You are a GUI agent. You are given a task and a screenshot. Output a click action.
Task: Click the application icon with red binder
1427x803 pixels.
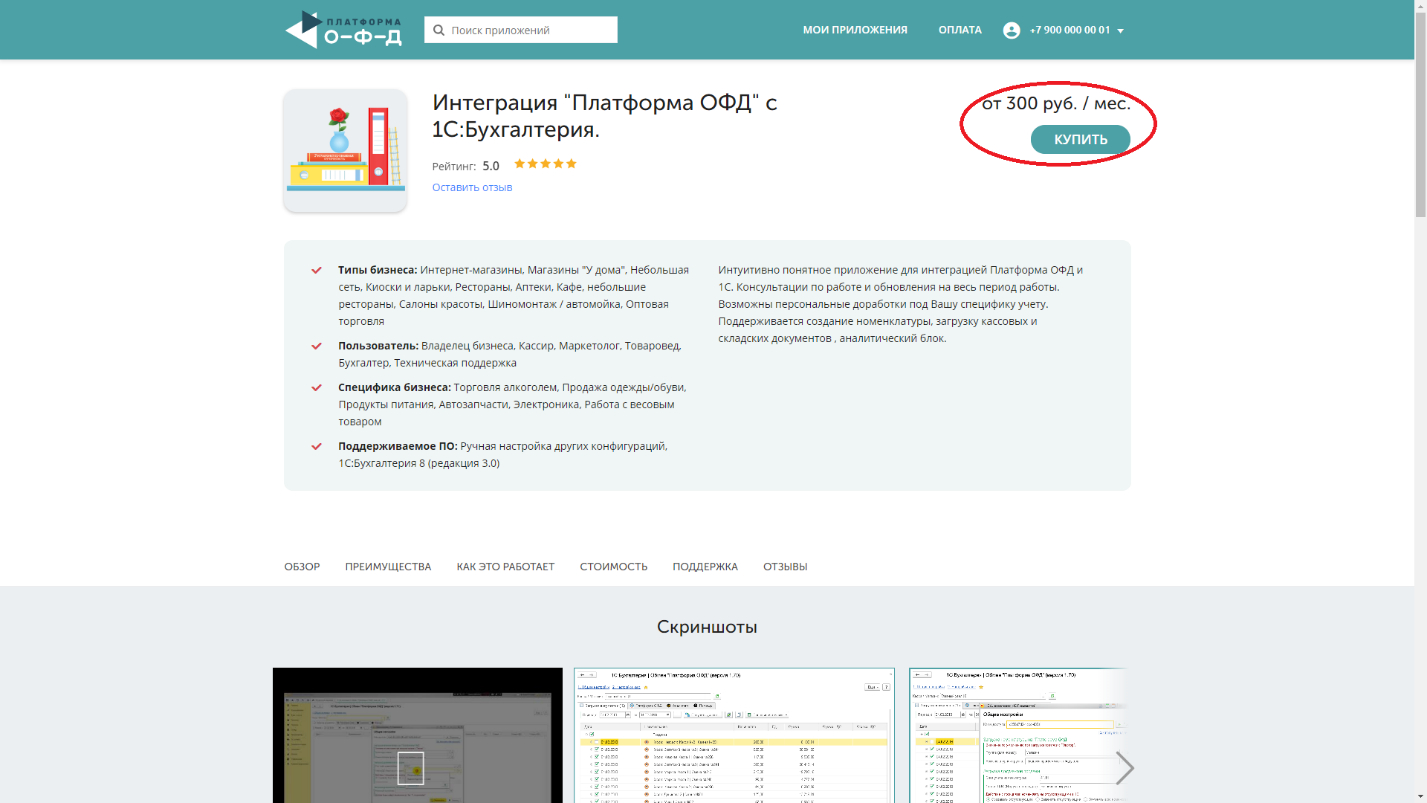(x=345, y=151)
